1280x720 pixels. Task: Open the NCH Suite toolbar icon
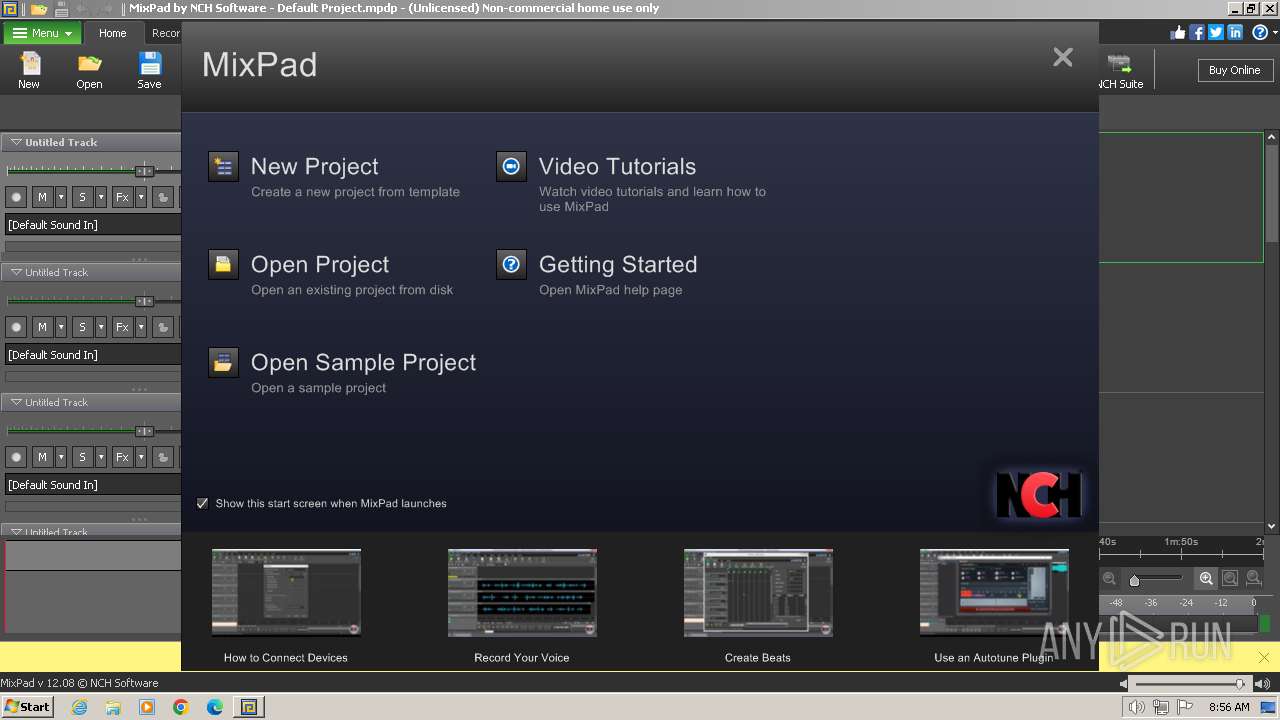(1120, 64)
